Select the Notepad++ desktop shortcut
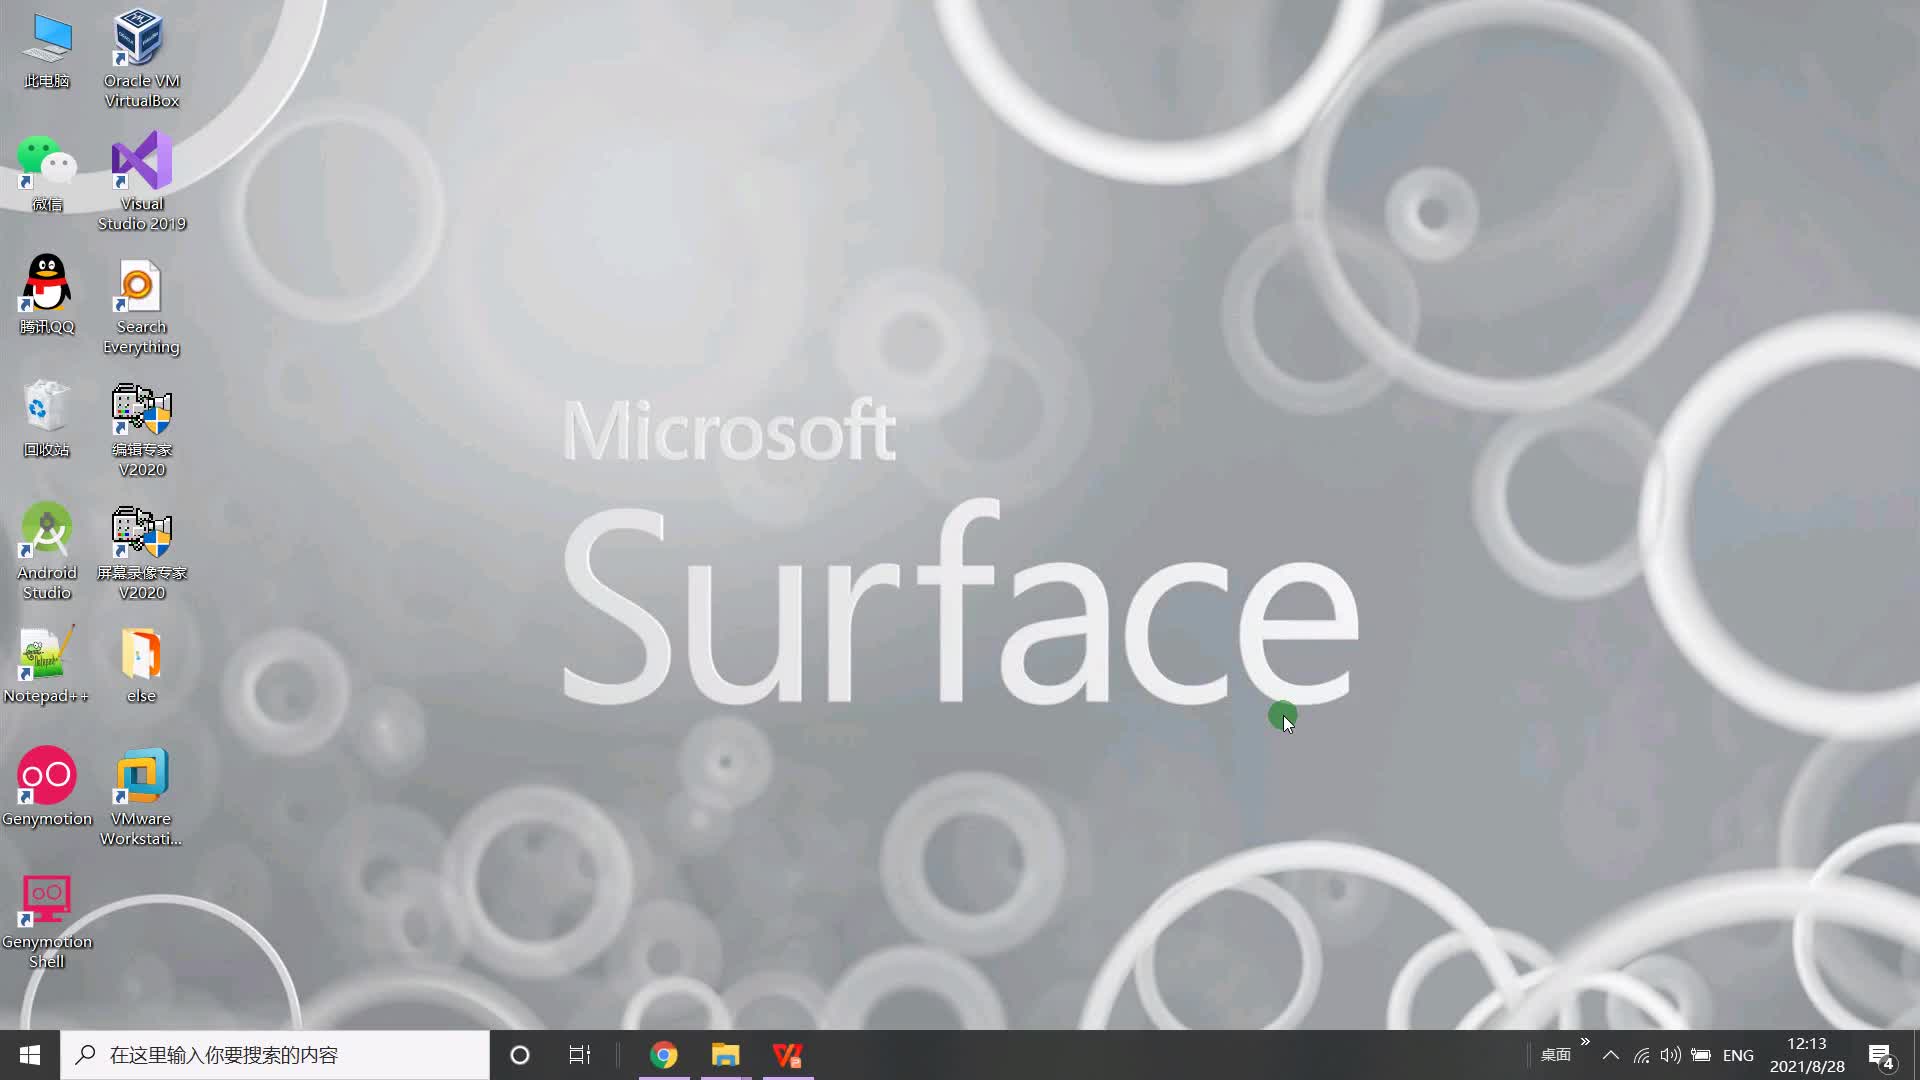Viewport: 1920px width, 1080px height. (46, 665)
